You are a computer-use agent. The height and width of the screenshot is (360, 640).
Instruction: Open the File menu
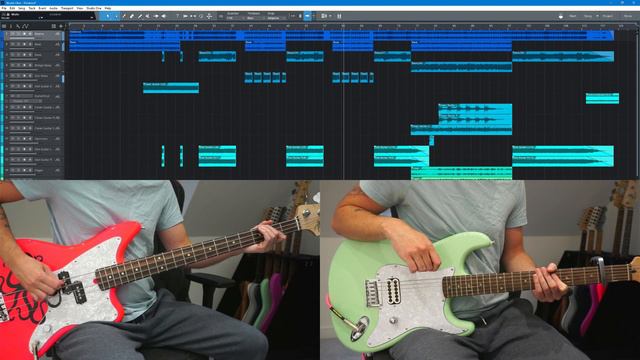click(x=4, y=8)
